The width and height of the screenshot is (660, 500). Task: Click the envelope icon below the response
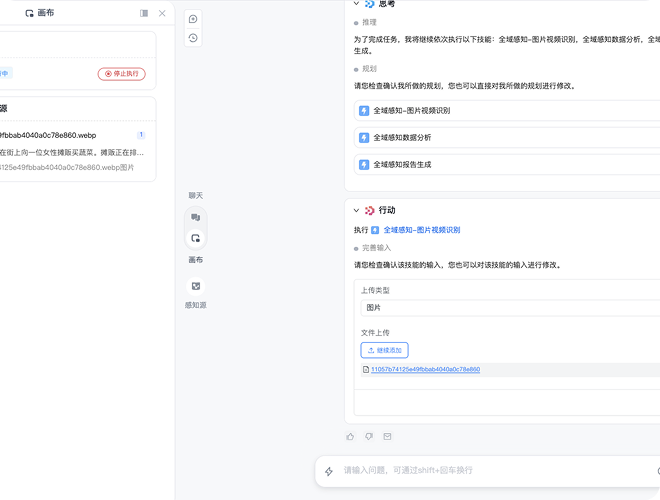388,436
